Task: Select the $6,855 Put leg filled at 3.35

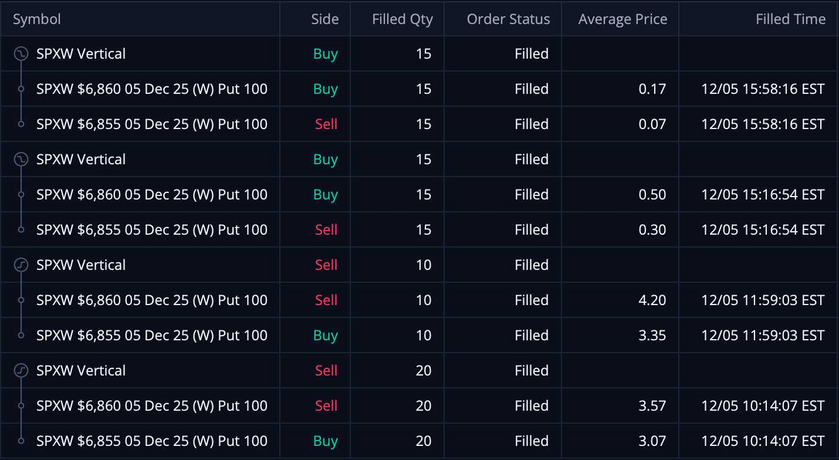Action: tap(151, 335)
